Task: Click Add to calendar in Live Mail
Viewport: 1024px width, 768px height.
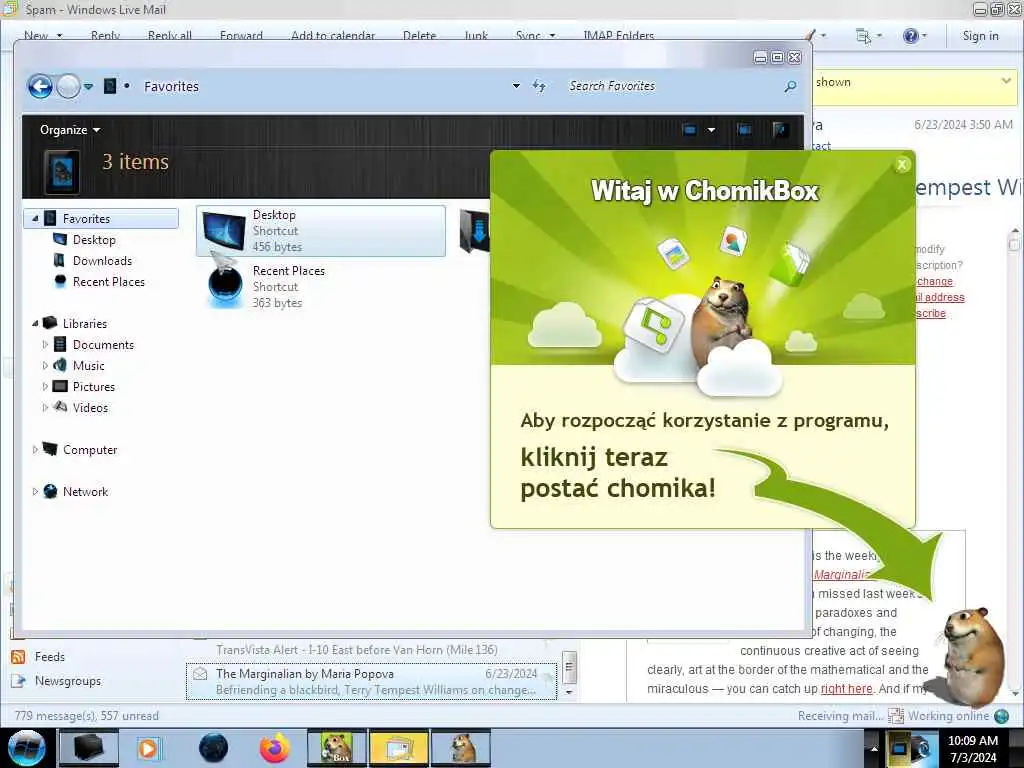Action: 333,36
